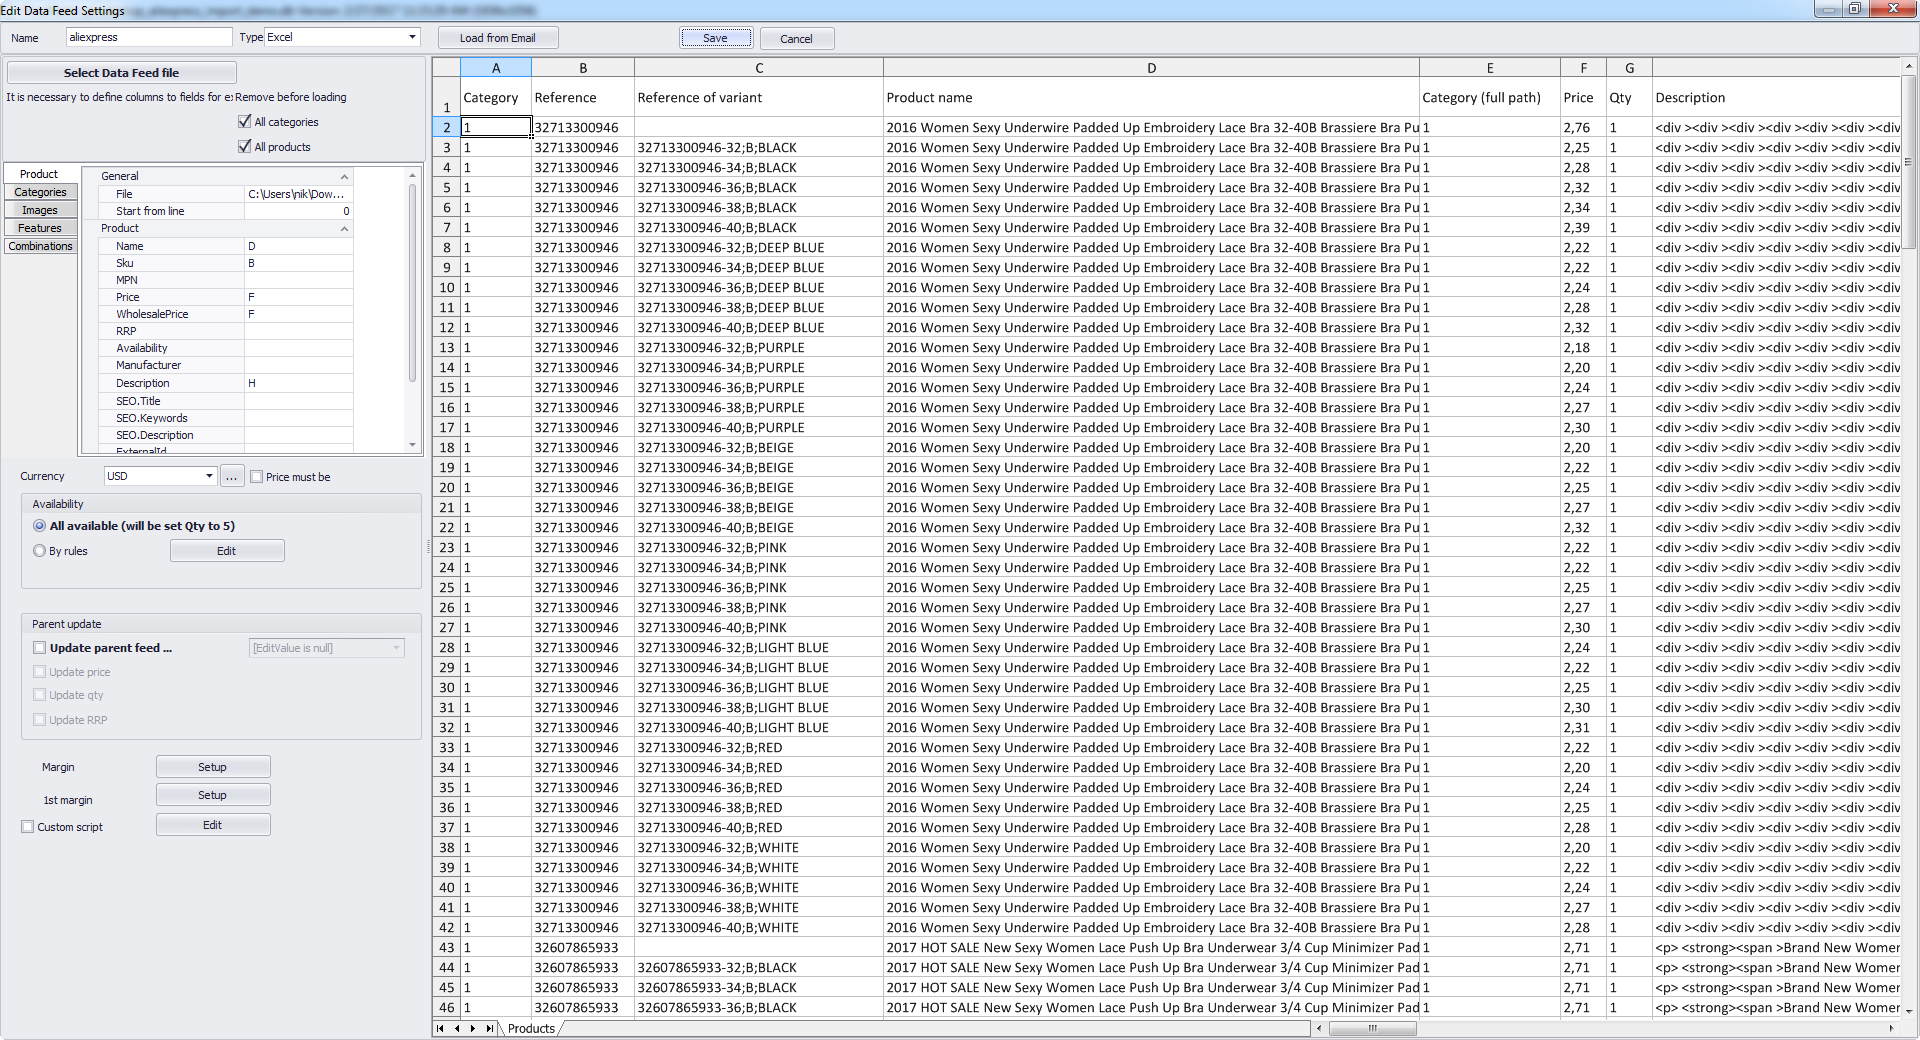Click the Sku mapping value B
The height and width of the screenshot is (1040, 1920).
[299, 263]
